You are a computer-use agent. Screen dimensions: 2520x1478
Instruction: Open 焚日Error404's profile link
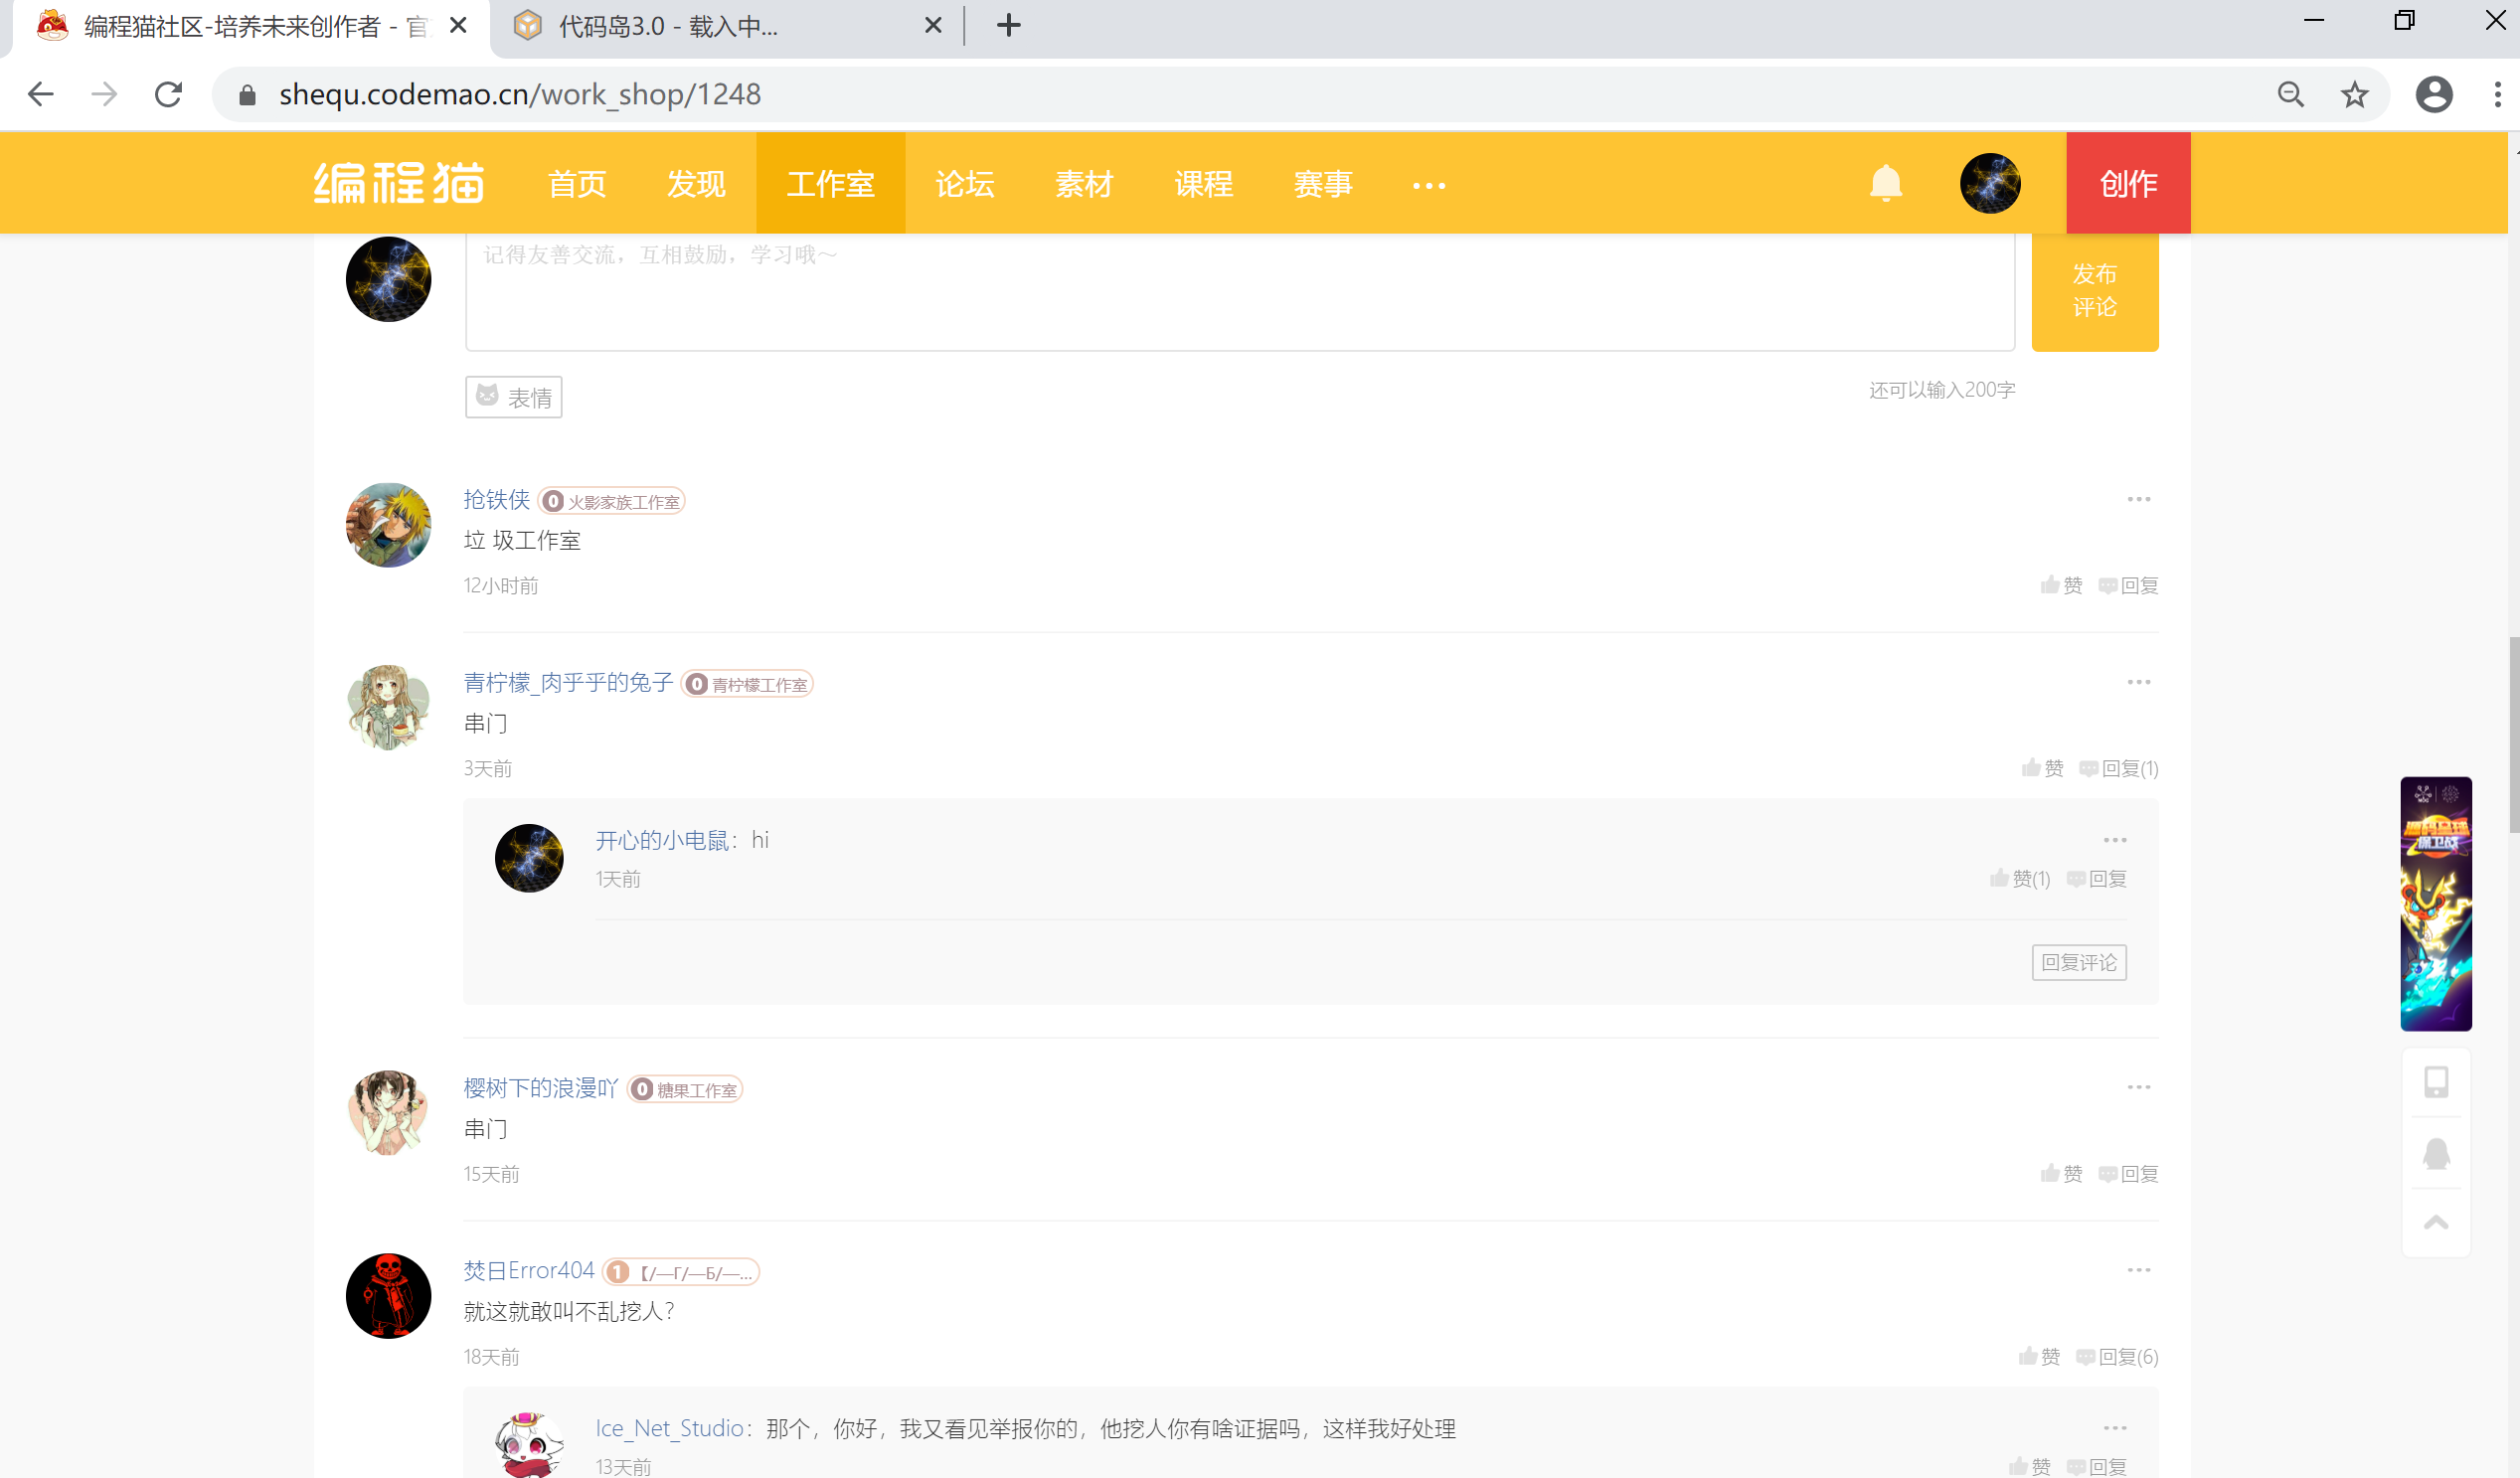529,1270
